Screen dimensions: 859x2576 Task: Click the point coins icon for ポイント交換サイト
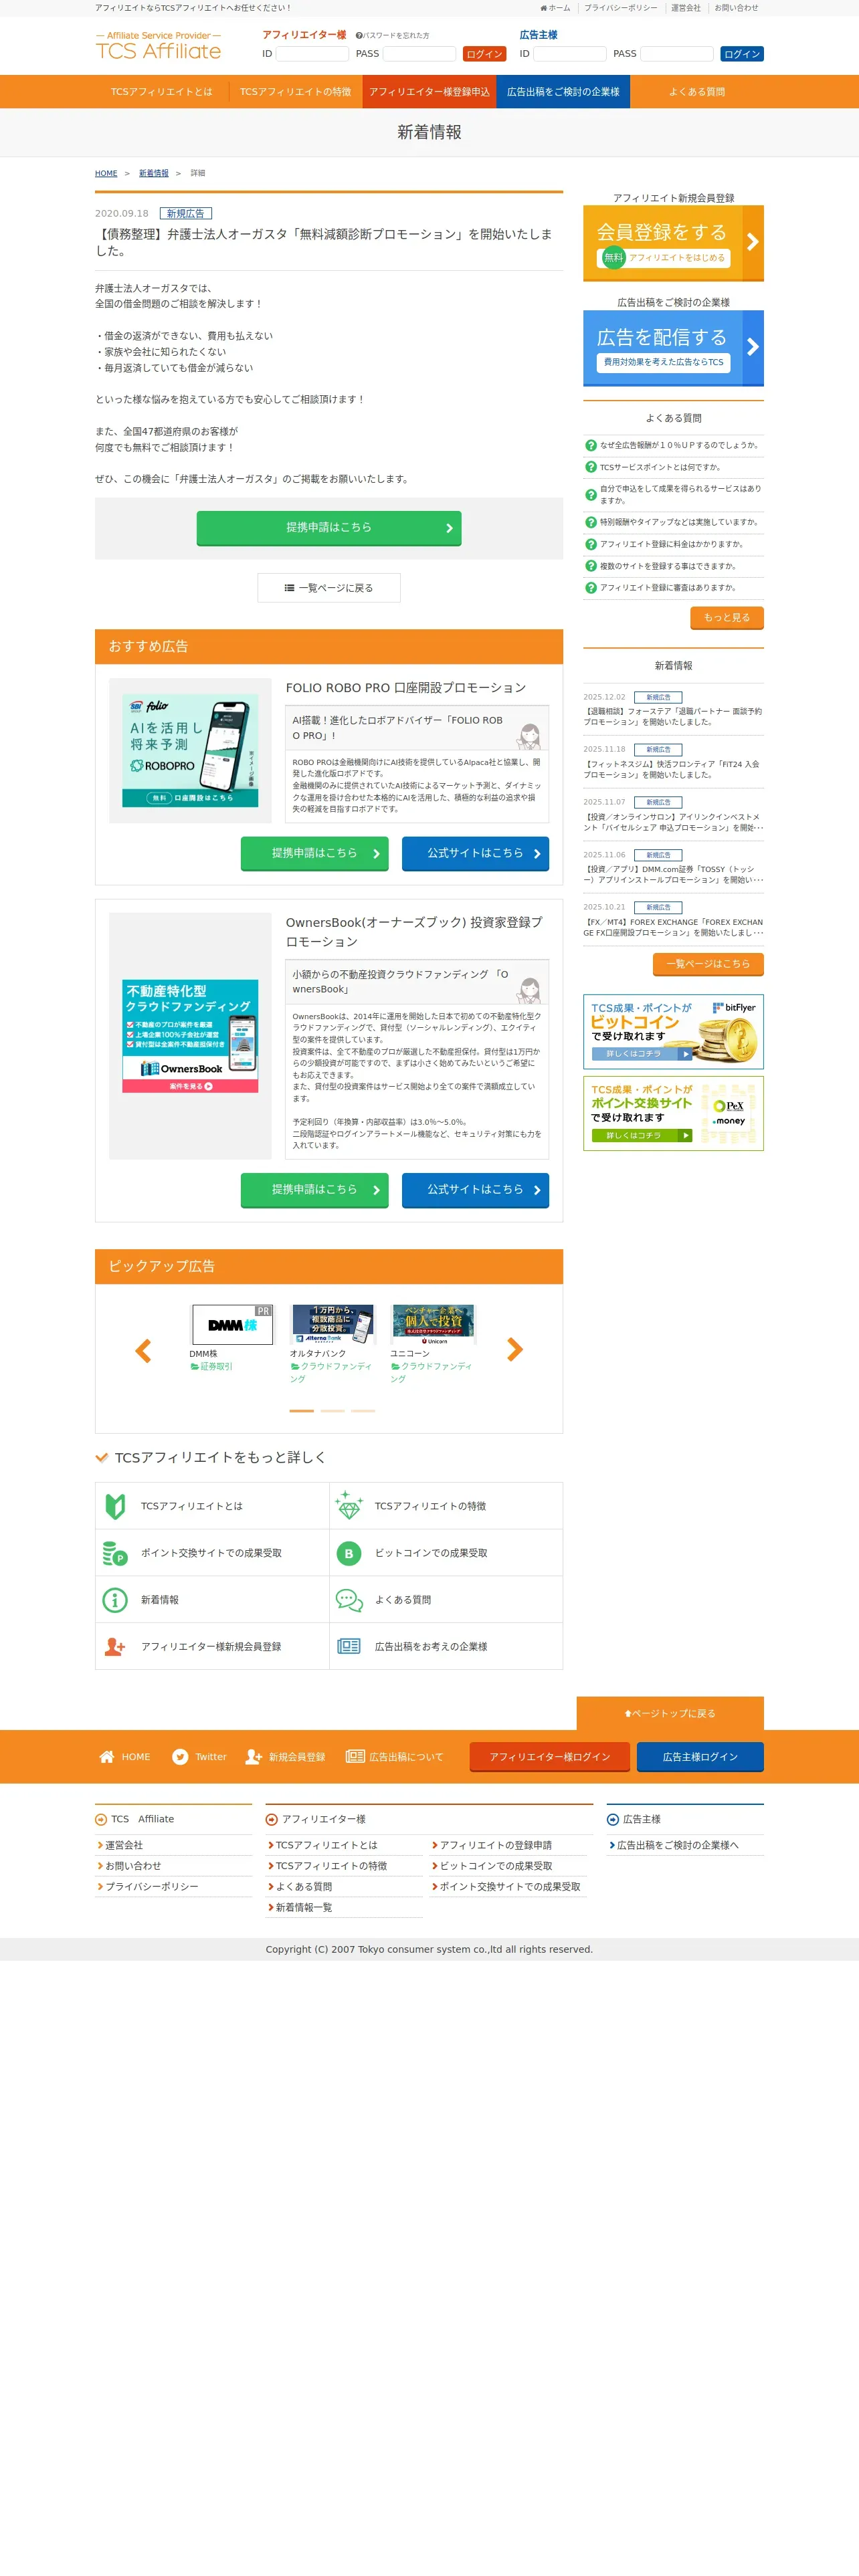[115, 1553]
